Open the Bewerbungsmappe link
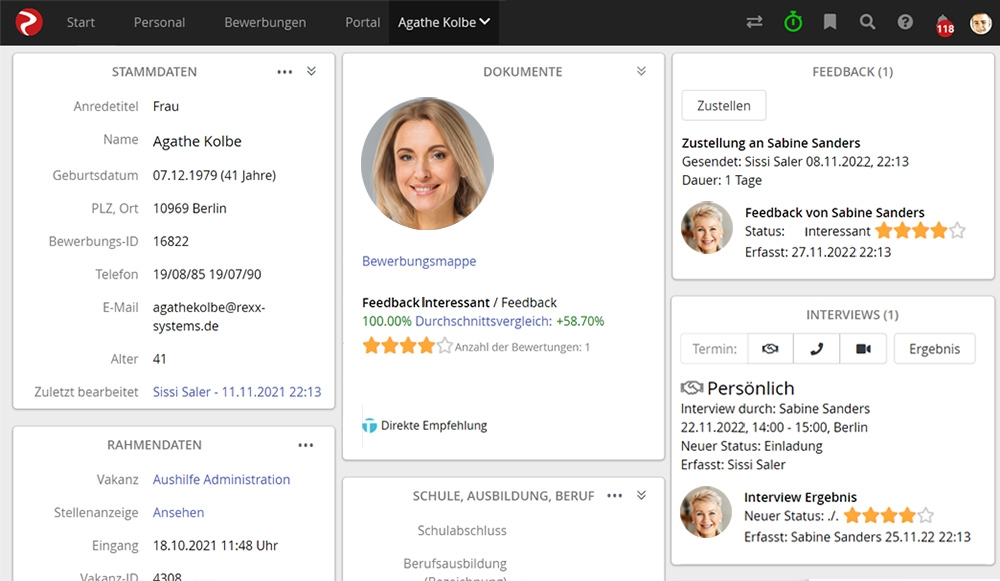1000x581 pixels. pyautogui.click(x=419, y=261)
